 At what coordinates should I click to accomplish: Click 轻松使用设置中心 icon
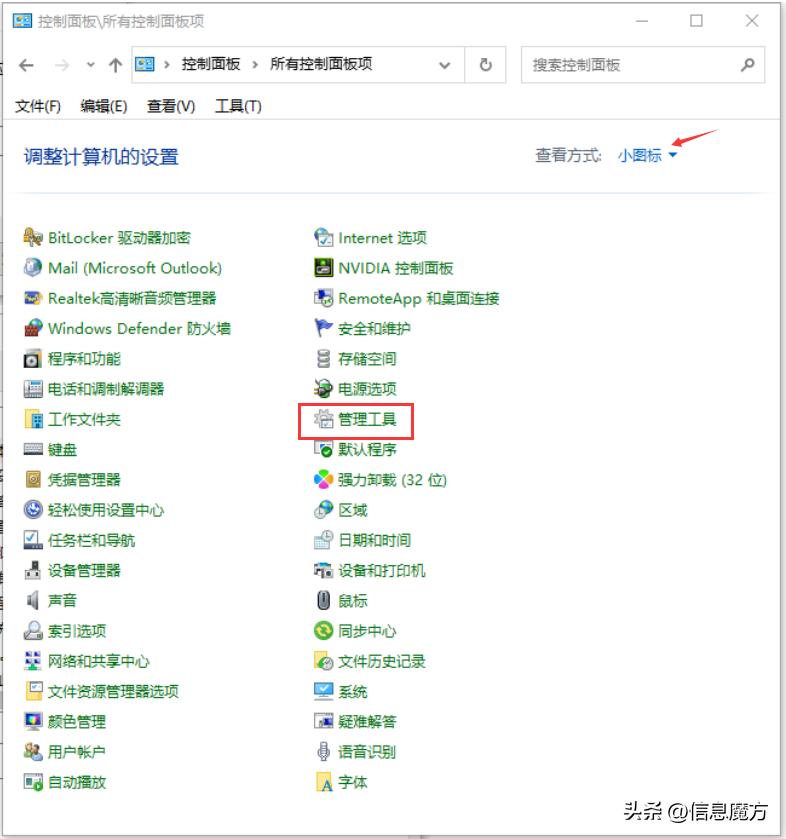click(33, 509)
